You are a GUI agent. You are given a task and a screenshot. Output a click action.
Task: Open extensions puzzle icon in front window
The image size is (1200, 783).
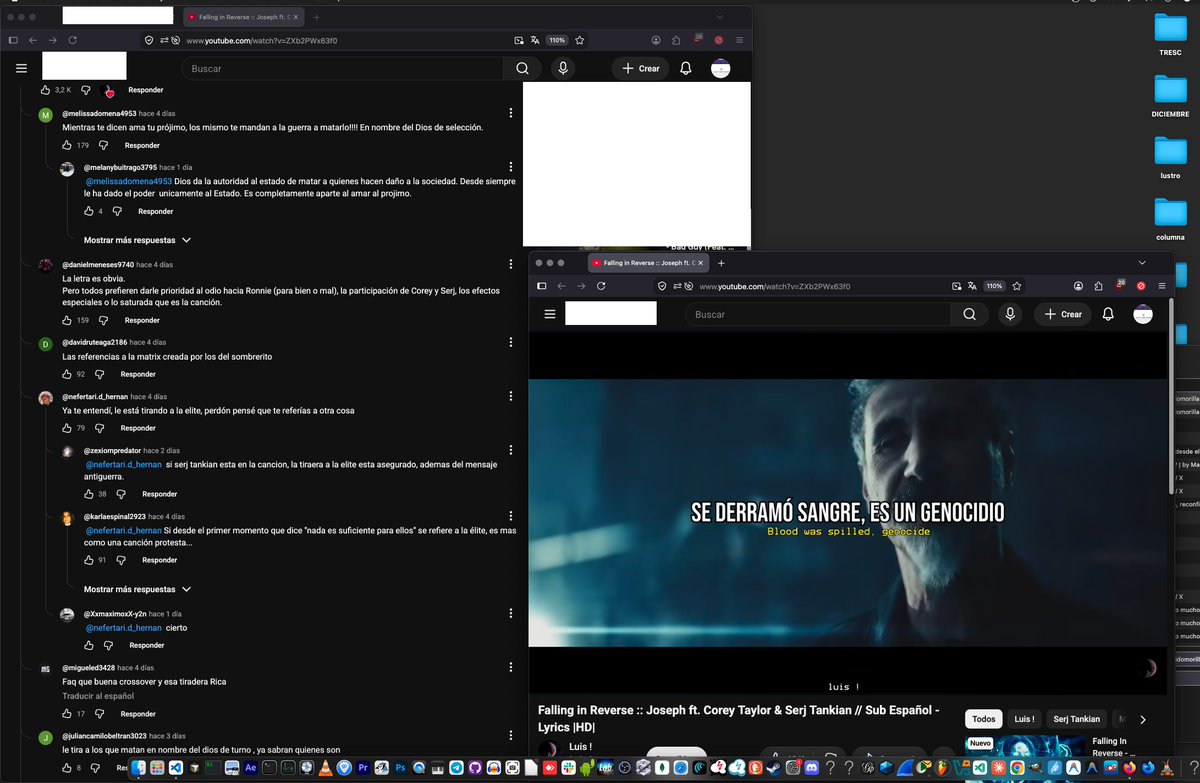click(1098, 286)
